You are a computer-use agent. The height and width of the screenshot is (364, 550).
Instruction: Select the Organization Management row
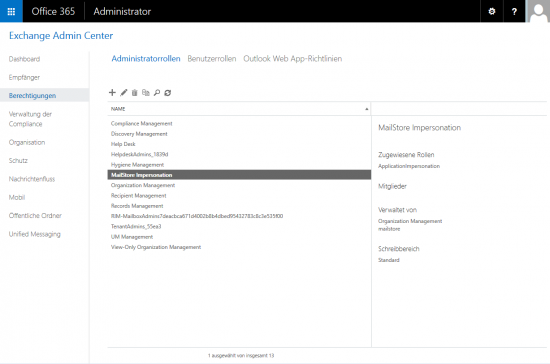click(x=239, y=185)
